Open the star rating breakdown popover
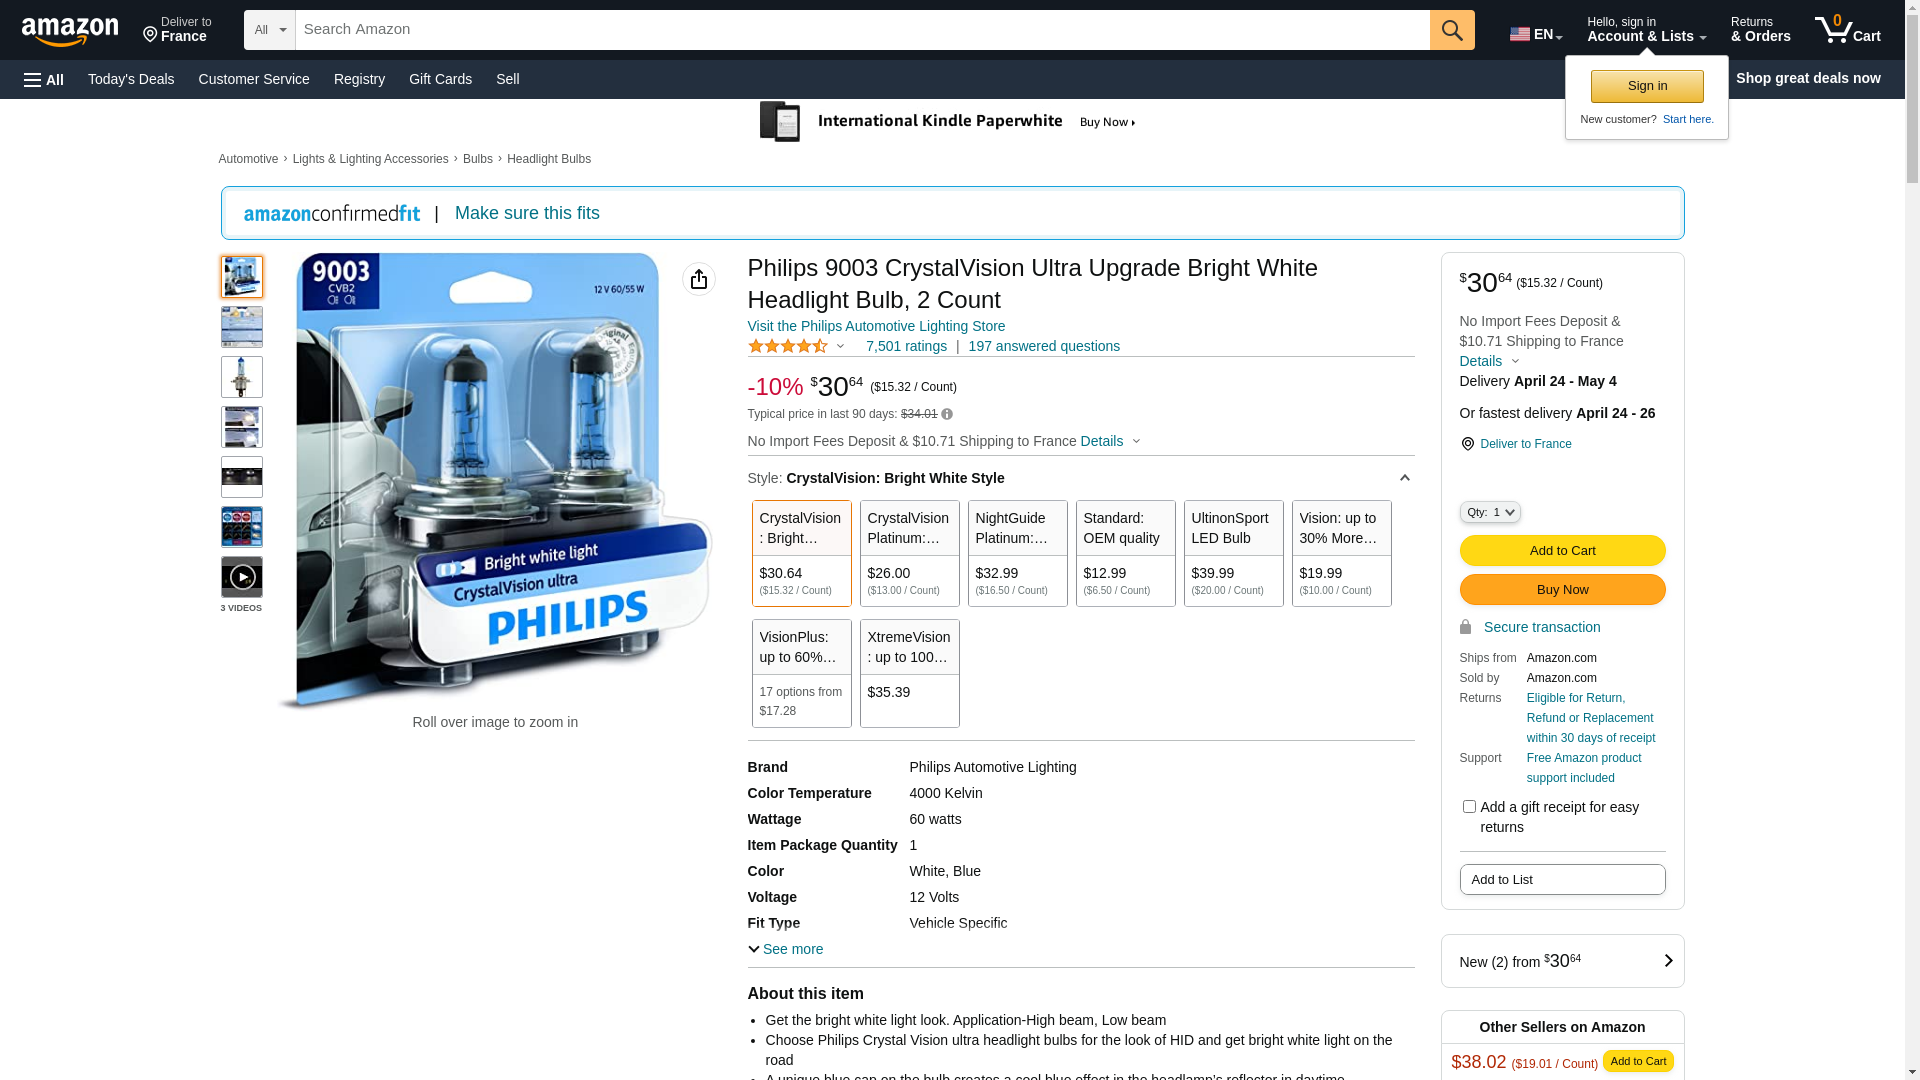The image size is (1920, 1080). point(797,346)
